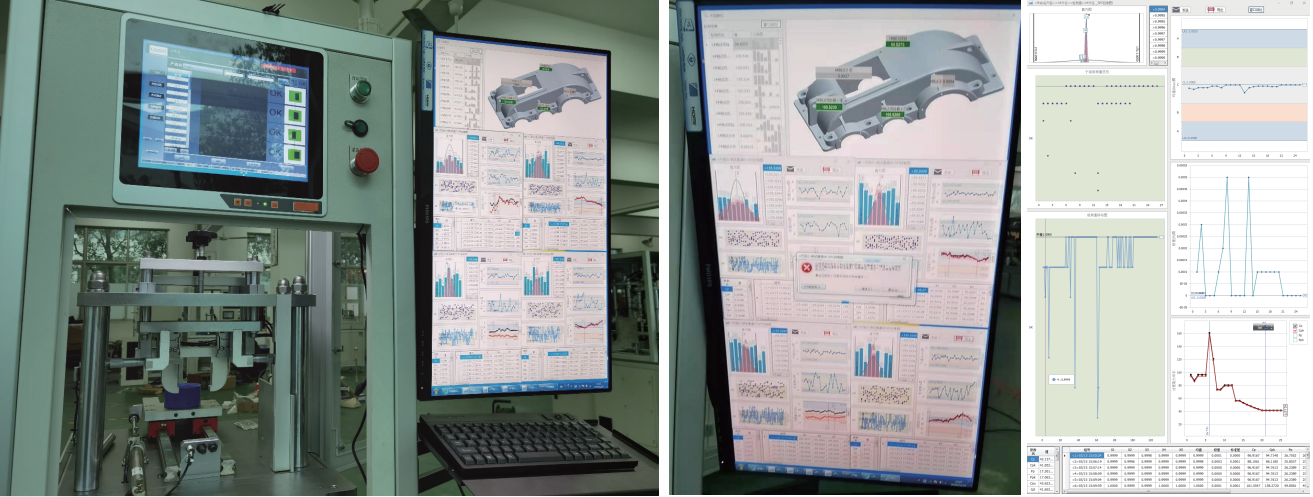Click the S1 column header in data table
The height and width of the screenshot is (497, 1313).
(1113, 450)
